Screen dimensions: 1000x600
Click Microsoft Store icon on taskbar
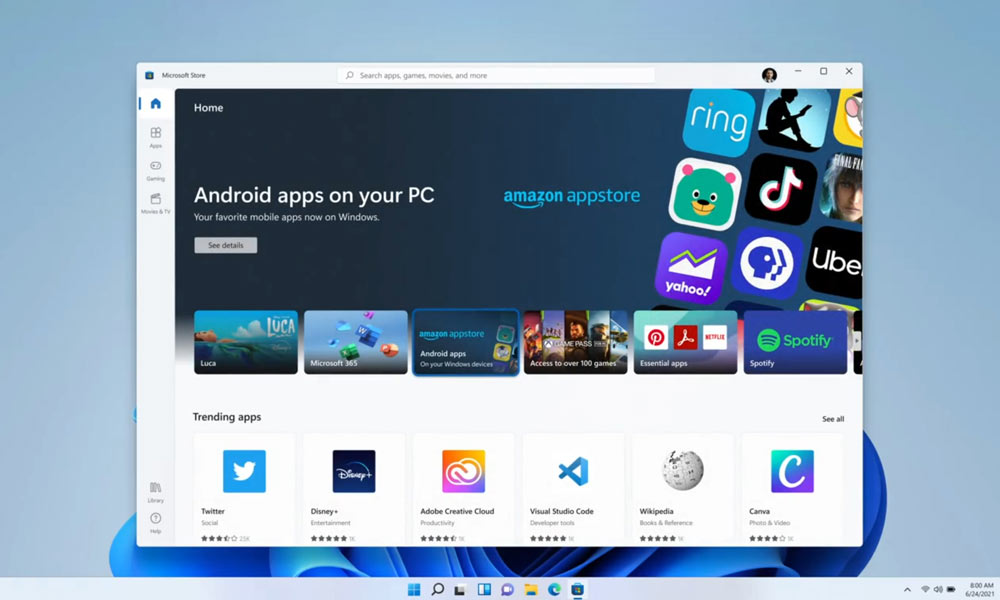click(x=577, y=589)
